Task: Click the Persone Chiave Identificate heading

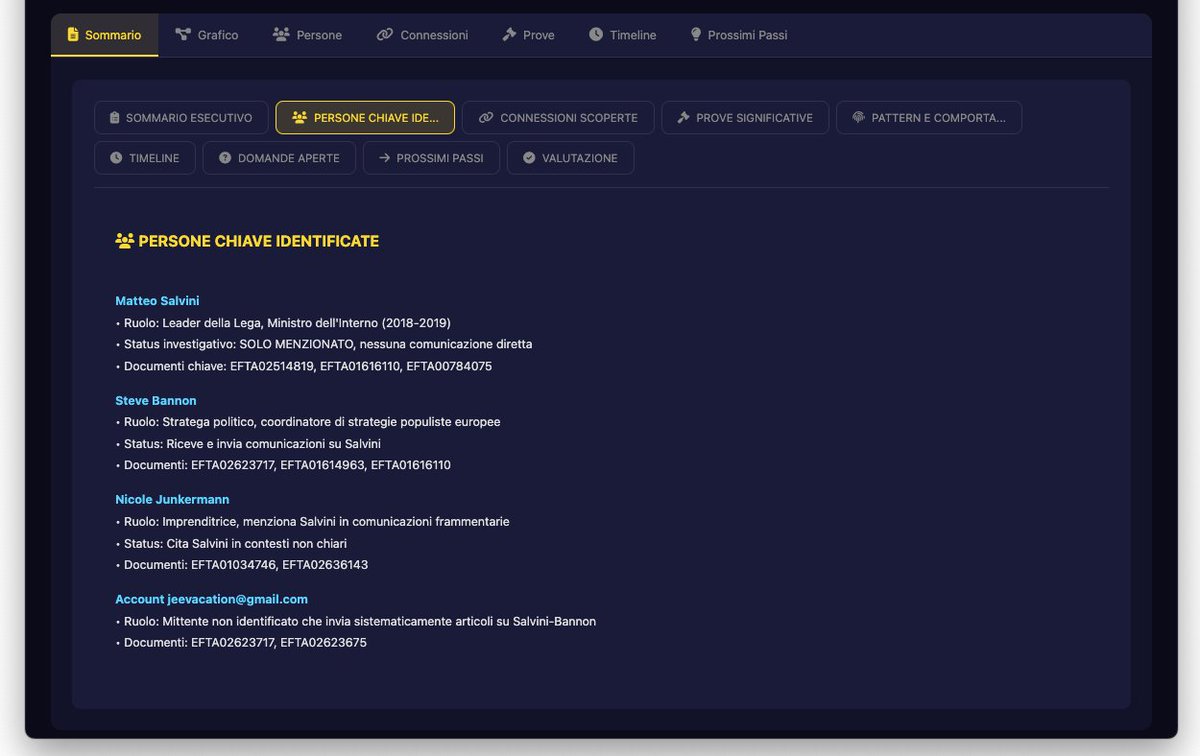Action: pyautogui.click(x=258, y=241)
